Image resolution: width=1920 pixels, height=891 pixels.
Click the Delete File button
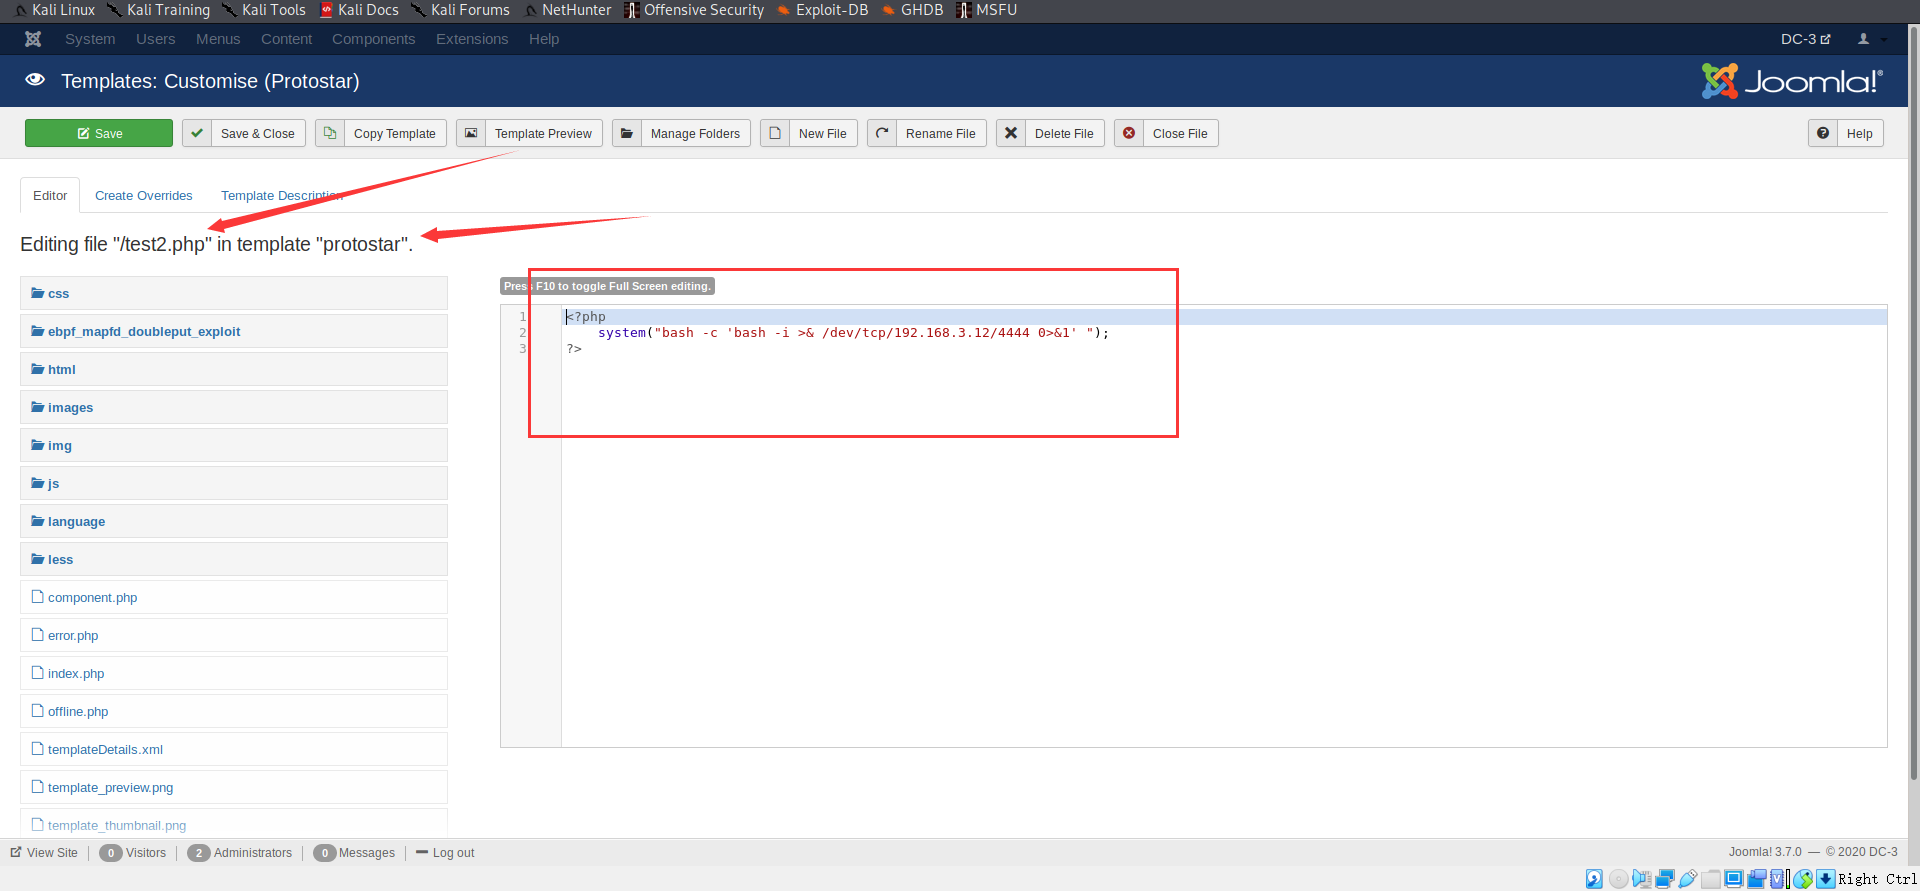coord(1050,133)
